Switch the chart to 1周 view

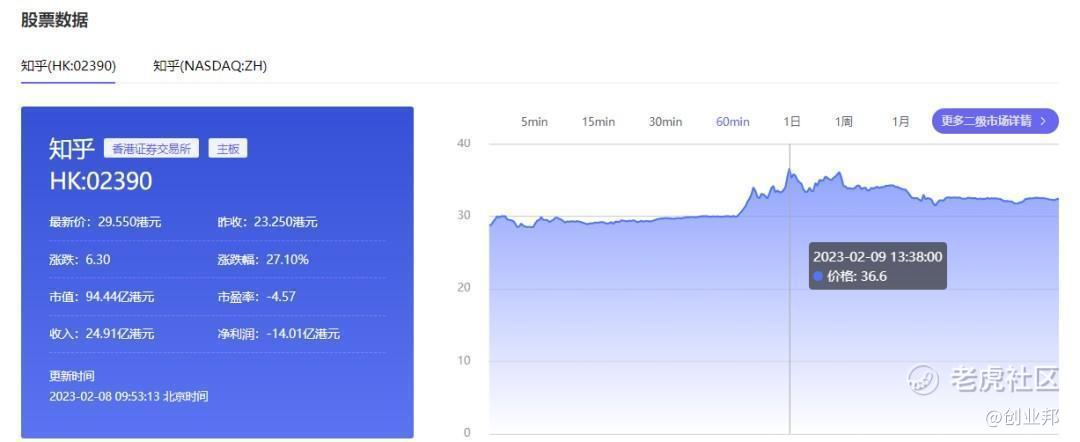click(844, 122)
